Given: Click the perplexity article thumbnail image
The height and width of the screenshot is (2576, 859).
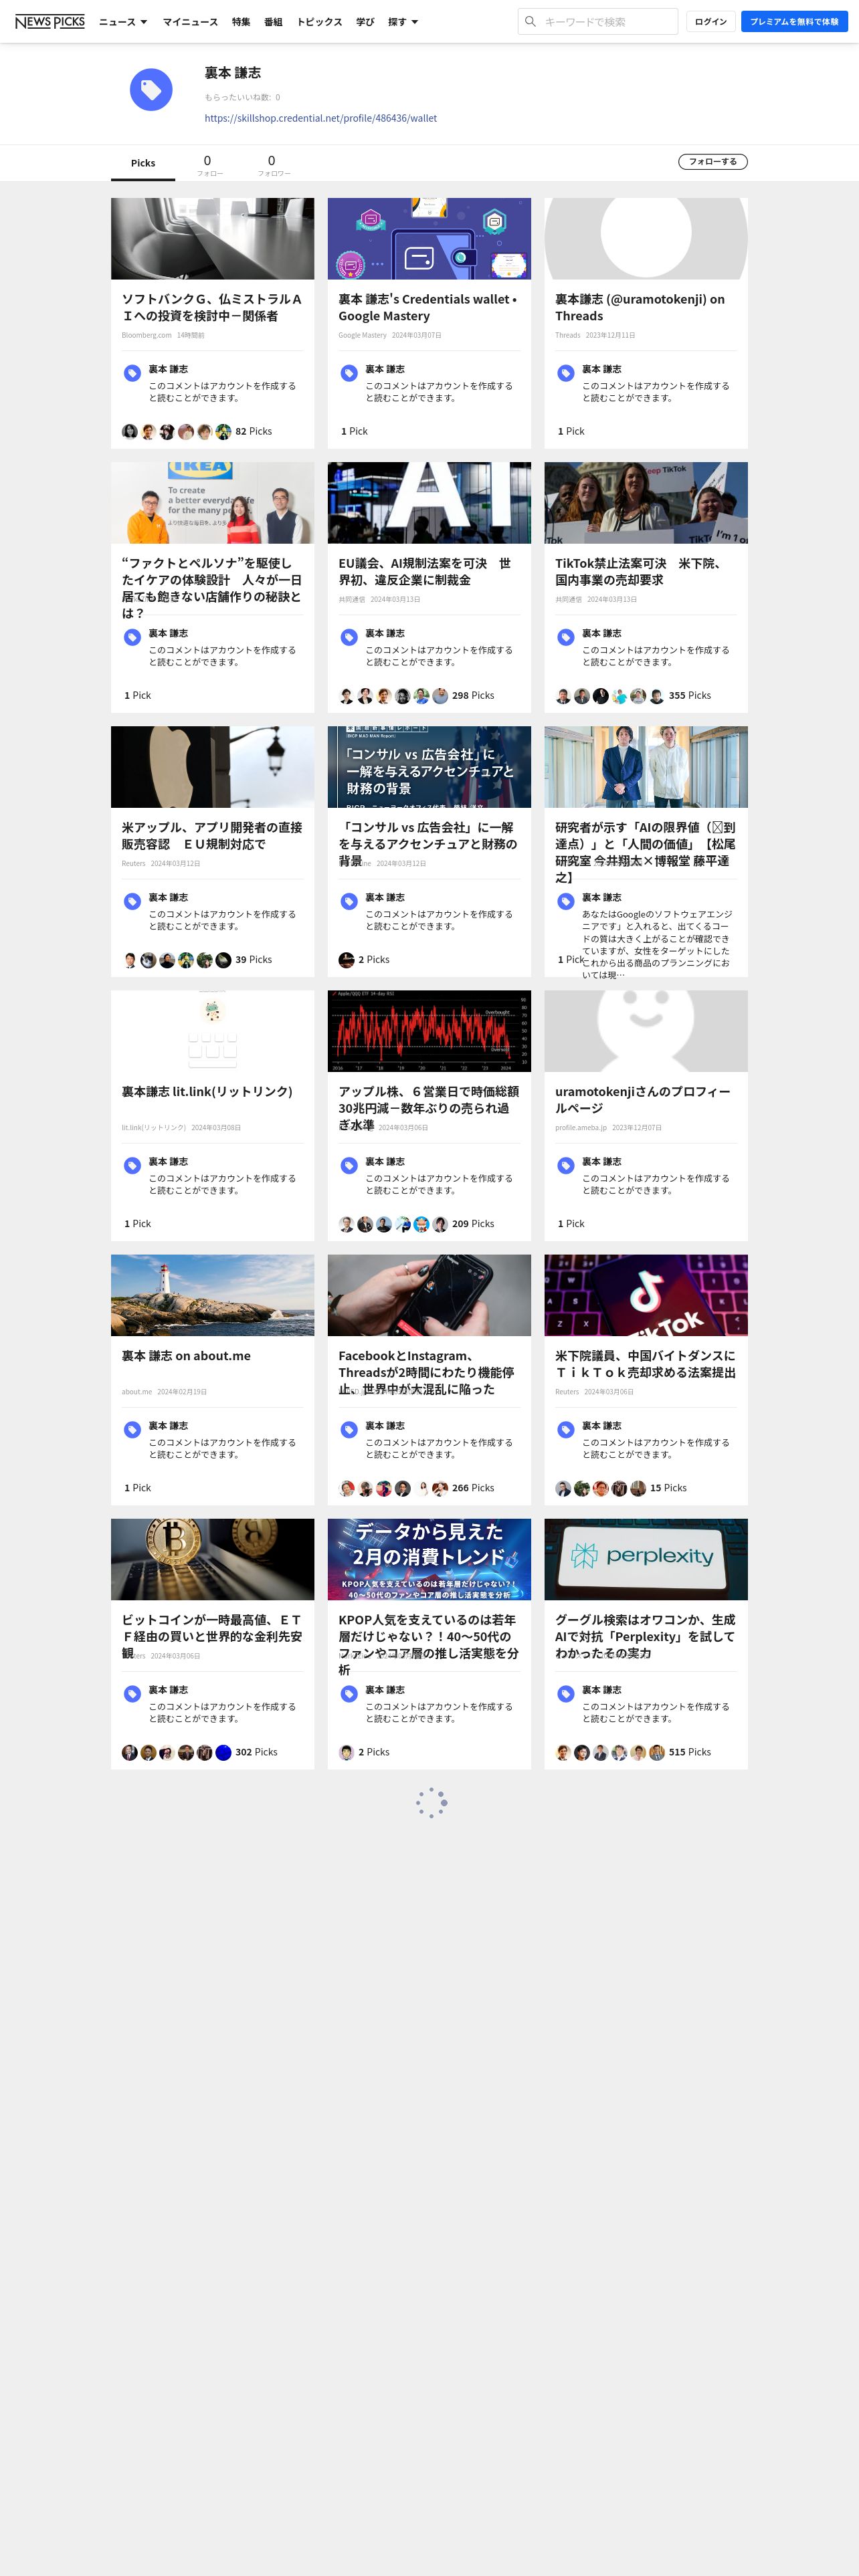Looking at the screenshot, I should (x=646, y=1559).
